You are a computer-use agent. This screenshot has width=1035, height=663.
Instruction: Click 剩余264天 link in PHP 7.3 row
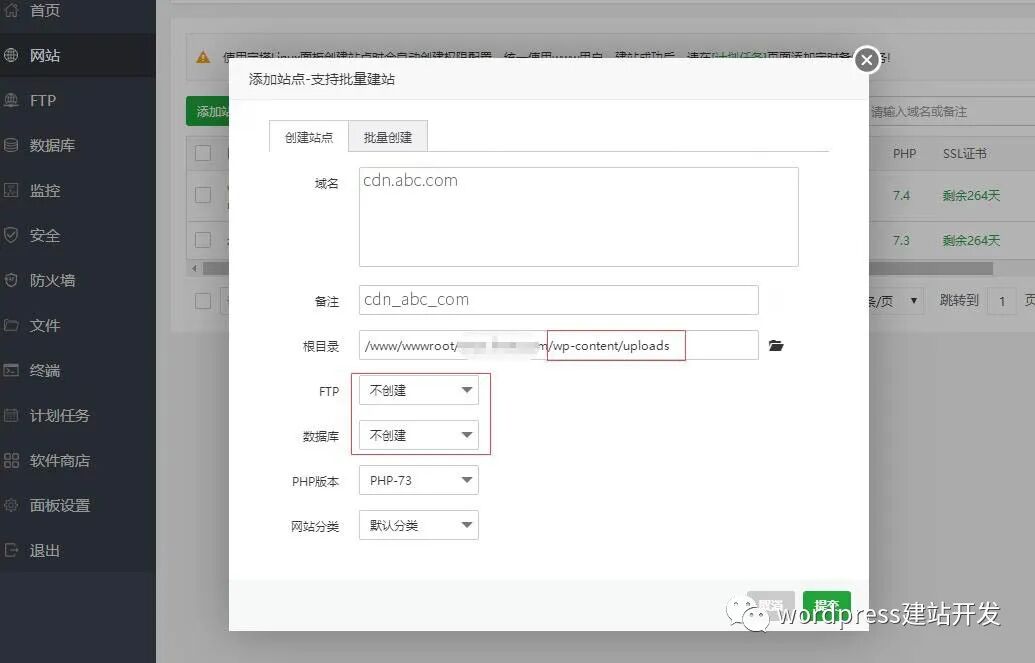click(x=971, y=240)
